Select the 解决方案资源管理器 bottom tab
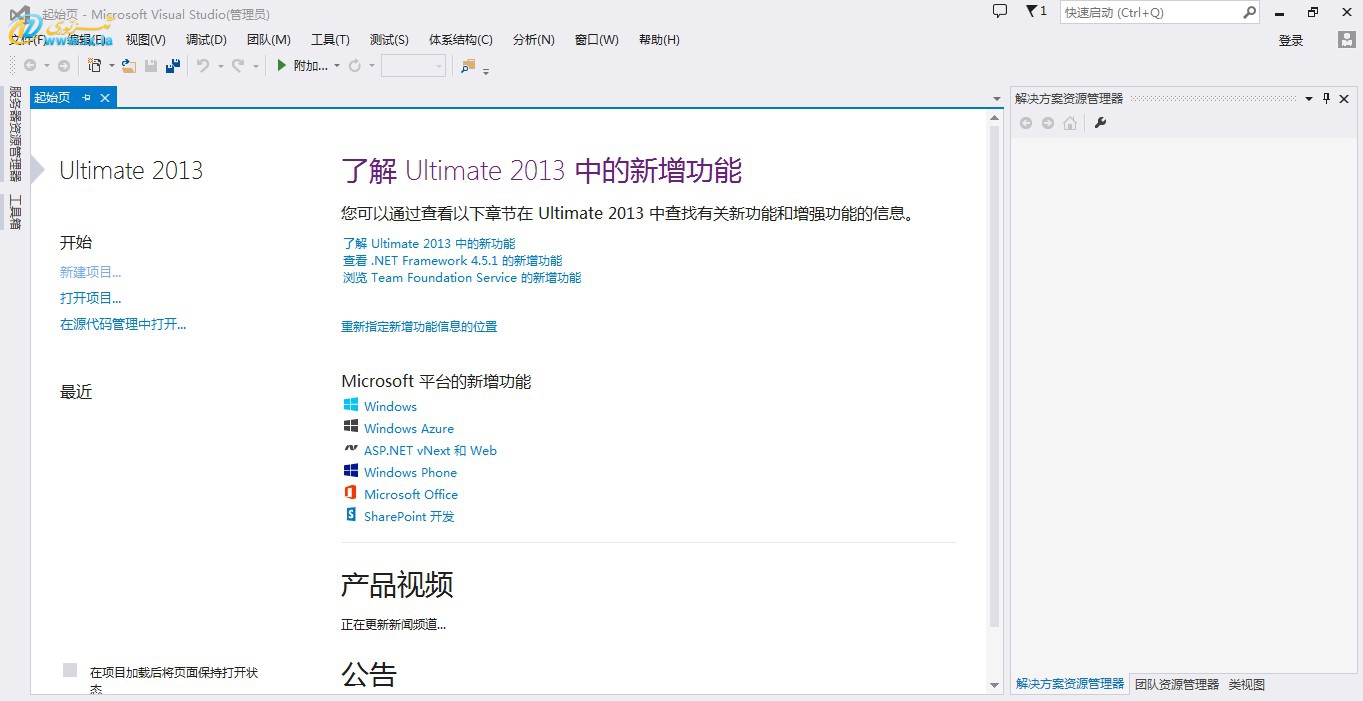This screenshot has height=701, width=1363. [x=1070, y=684]
